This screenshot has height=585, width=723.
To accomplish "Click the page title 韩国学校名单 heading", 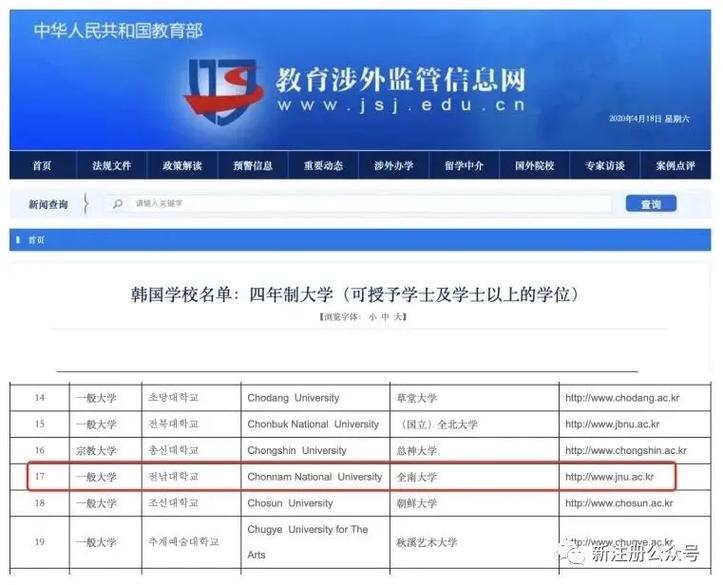I will point(354,295).
